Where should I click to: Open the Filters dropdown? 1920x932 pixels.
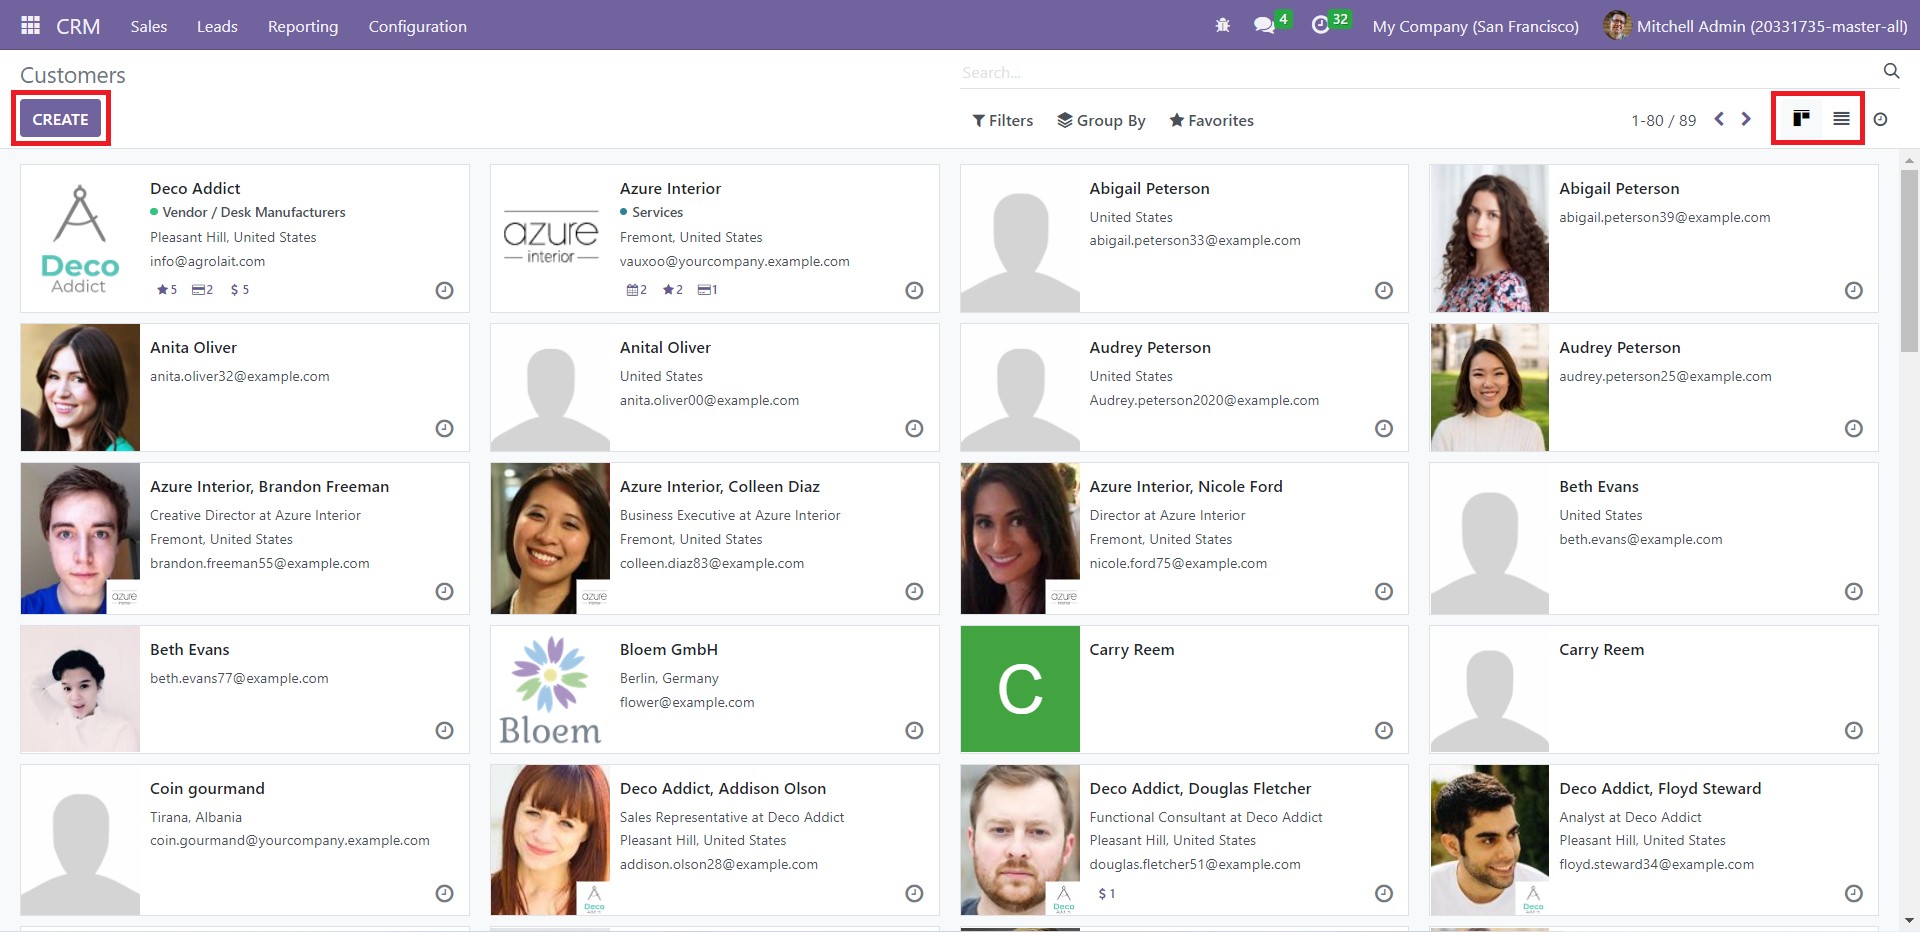click(x=1003, y=120)
